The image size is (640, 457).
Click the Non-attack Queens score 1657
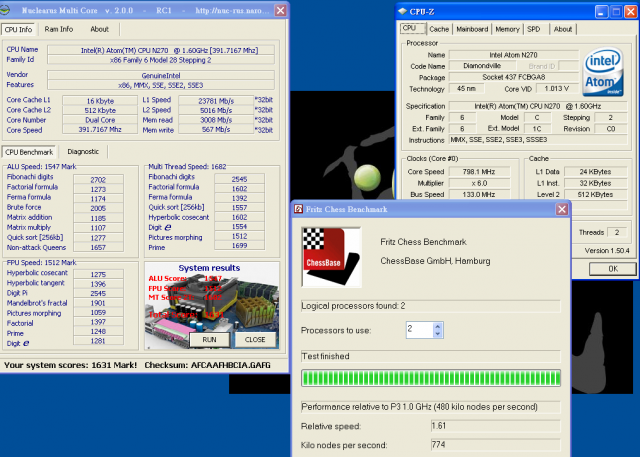98,247
